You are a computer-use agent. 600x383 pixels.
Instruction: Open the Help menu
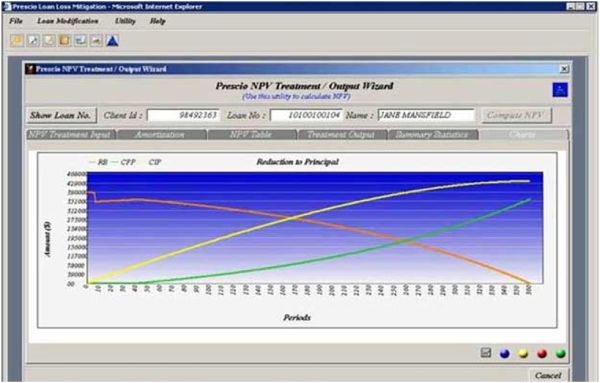click(158, 21)
